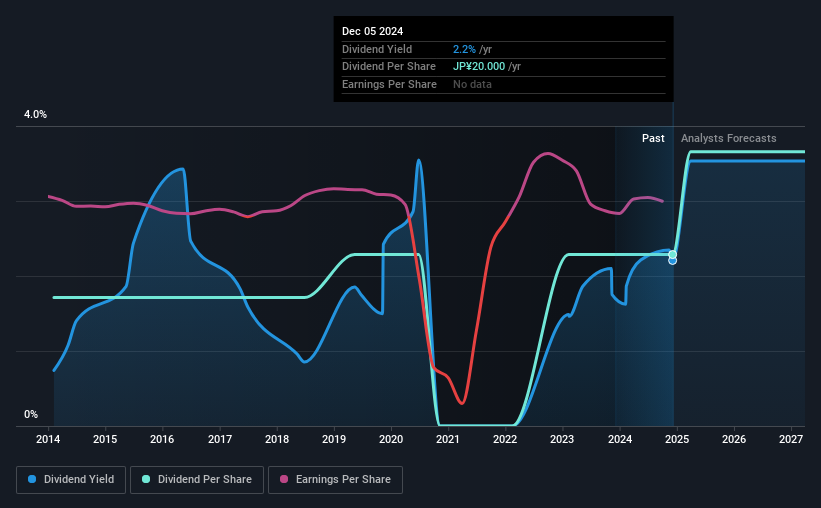Click the 2025 x-axis label

coord(676,439)
